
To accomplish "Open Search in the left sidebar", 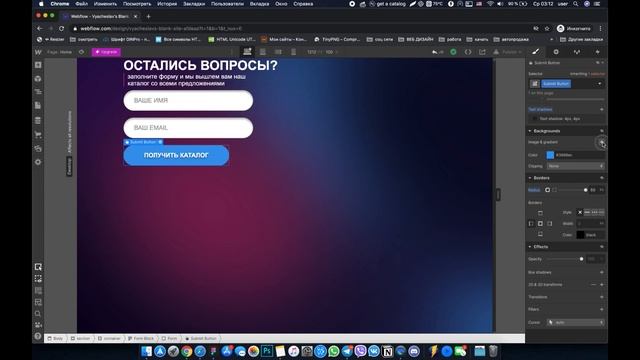I will click(x=38, y=313).
